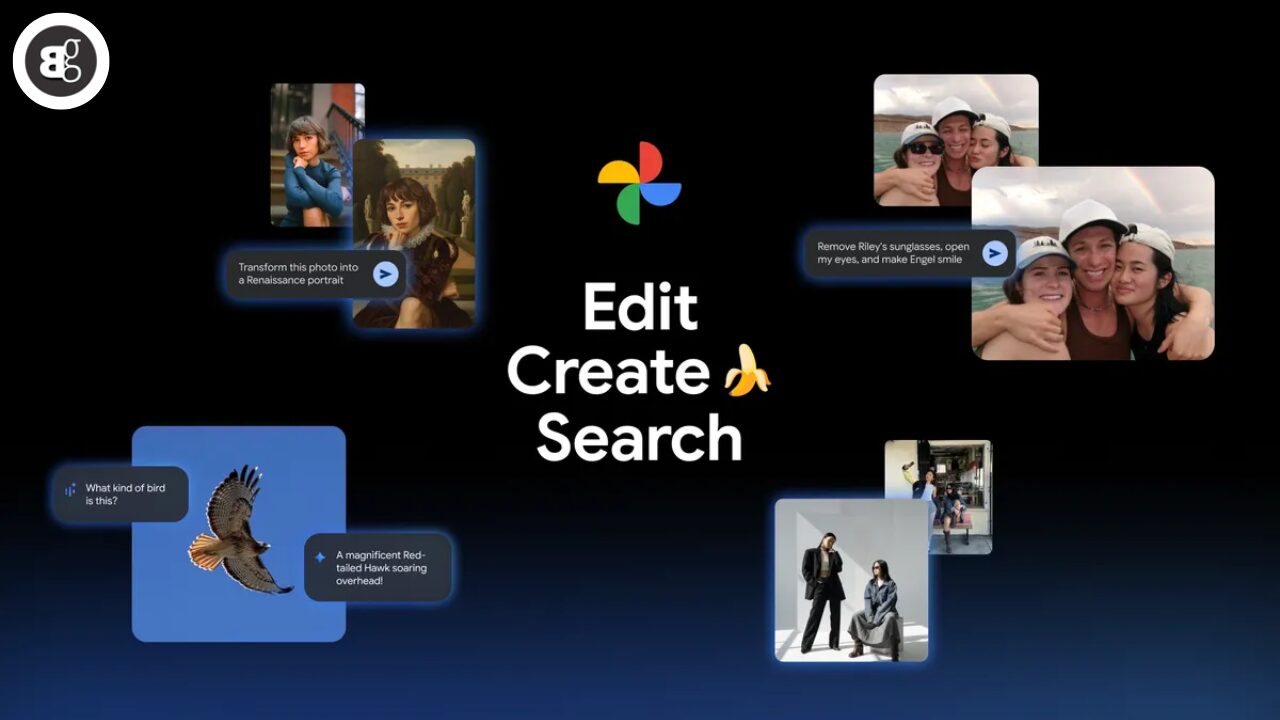Click the 'Transform this photo into a Renaissance portrait' bubble
The width and height of the screenshot is (1280, 720).
pos(300,273)
